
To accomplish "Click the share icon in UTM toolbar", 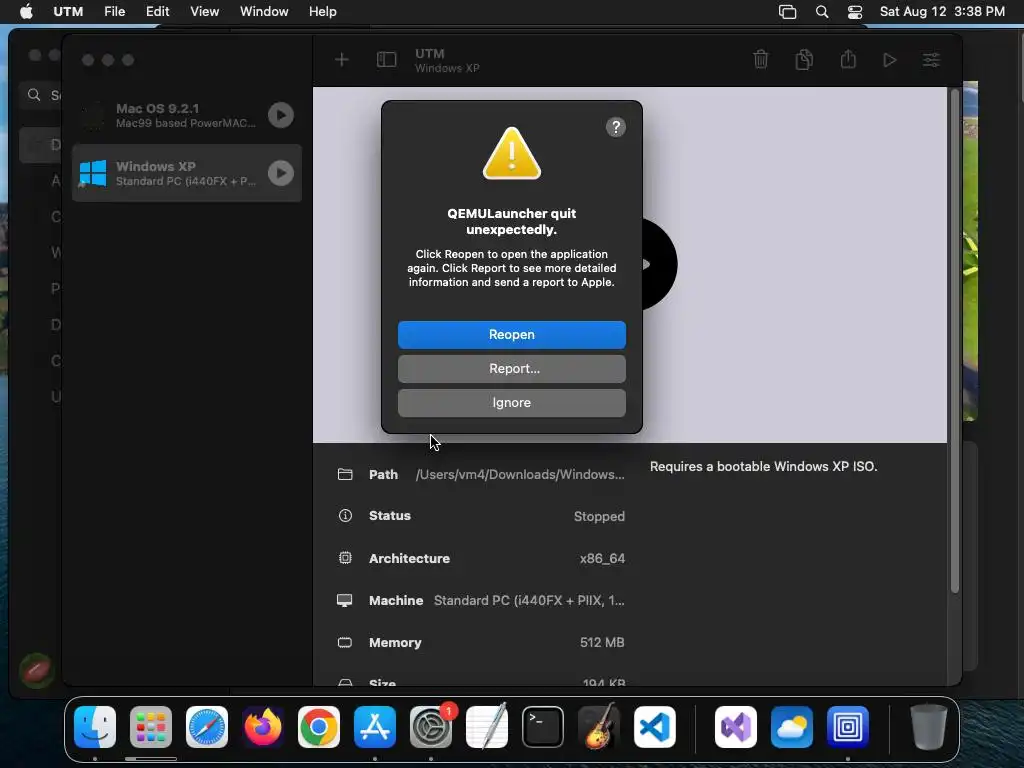I will click(848, 59).
